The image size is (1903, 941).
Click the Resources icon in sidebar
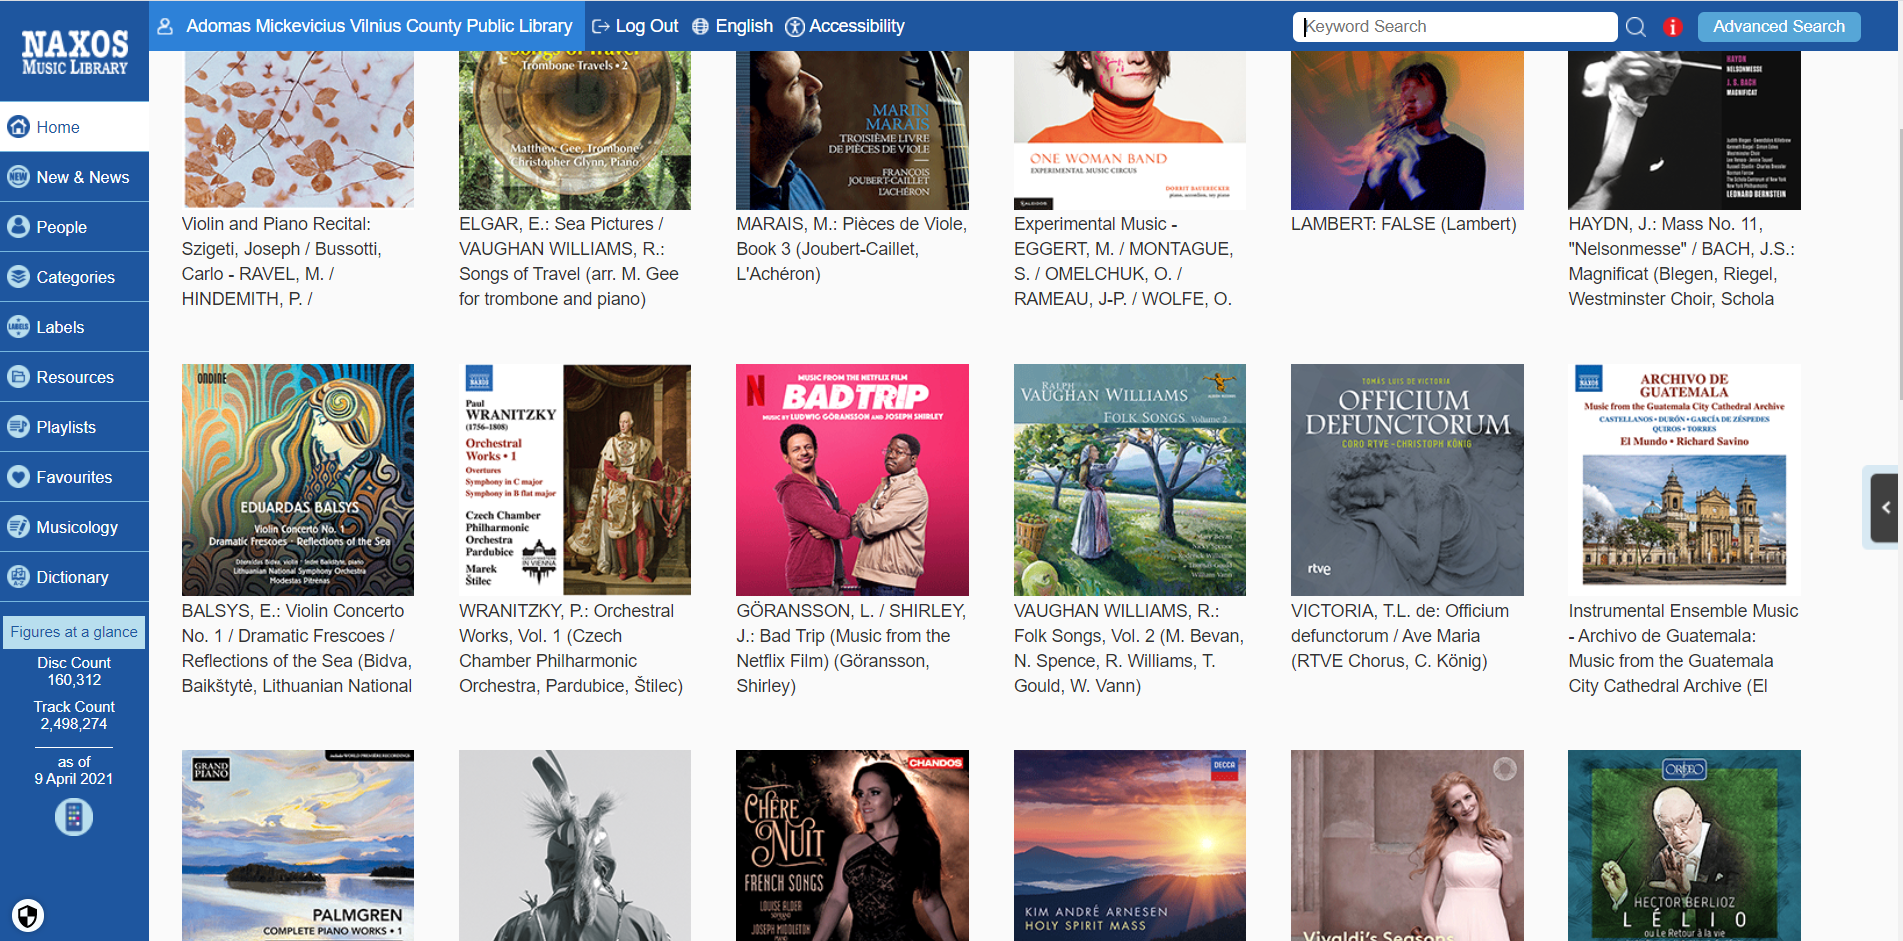[x=18, y=377]
